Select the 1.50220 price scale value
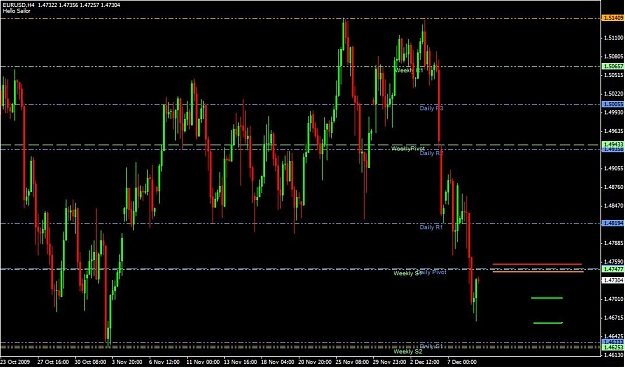The width and height of the screenshot is (625, 368). coord(614,94)
